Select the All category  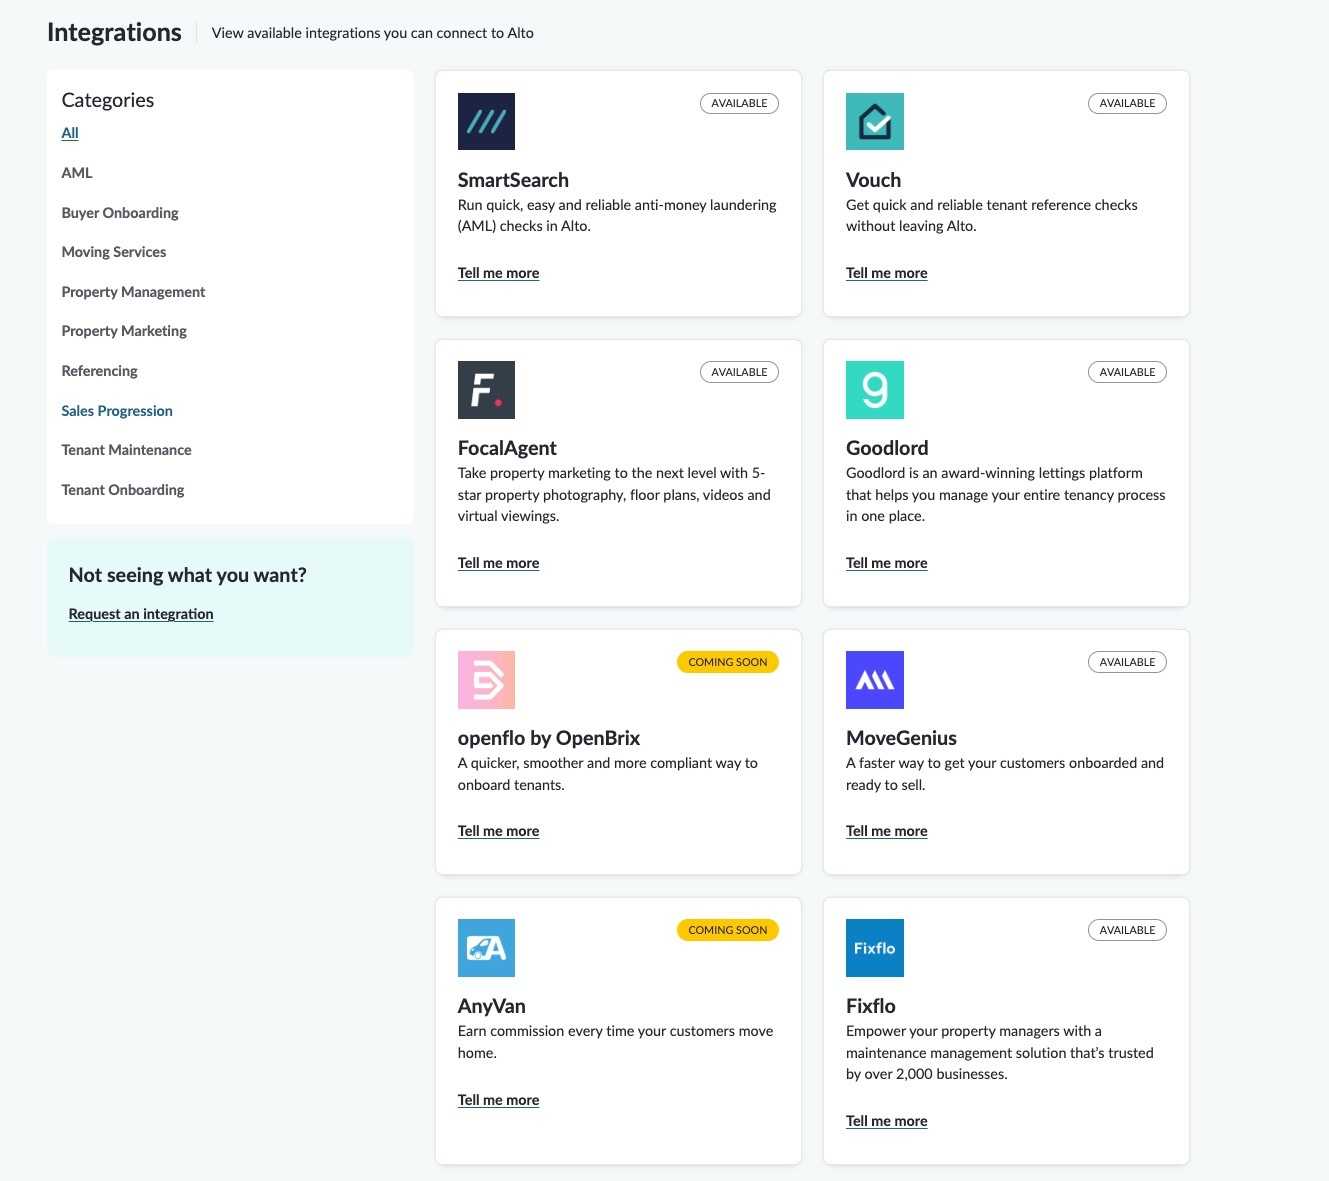pyautogui.click(x=70, y=133)
